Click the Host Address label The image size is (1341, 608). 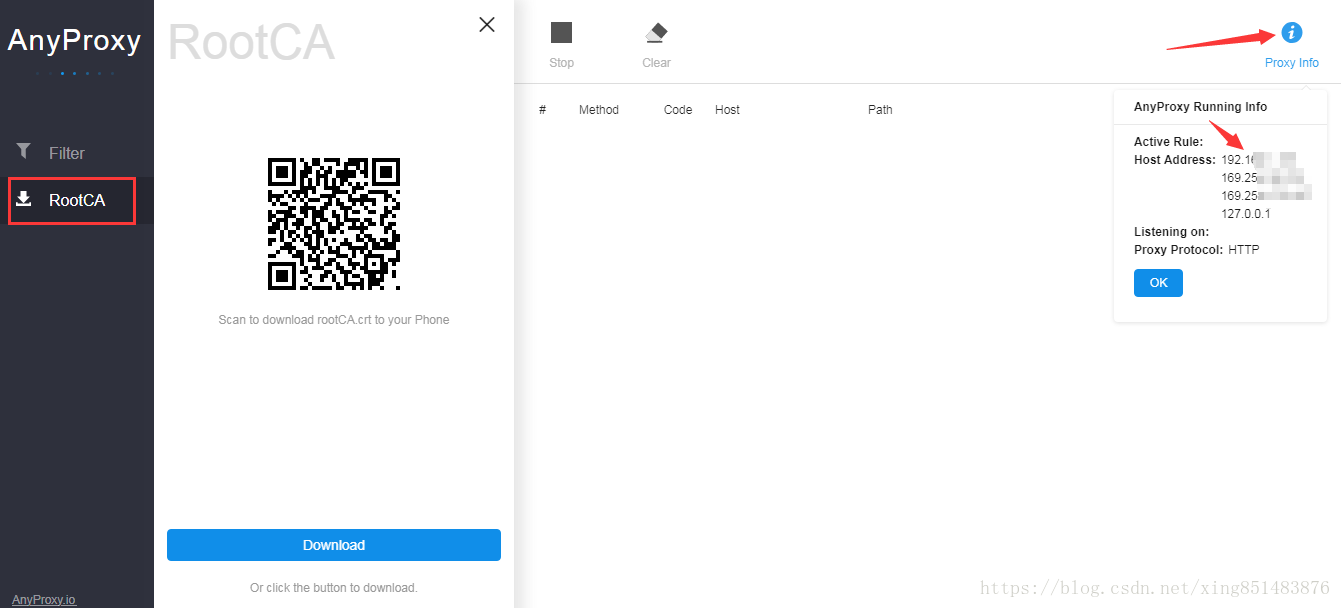pos(1175,160)
